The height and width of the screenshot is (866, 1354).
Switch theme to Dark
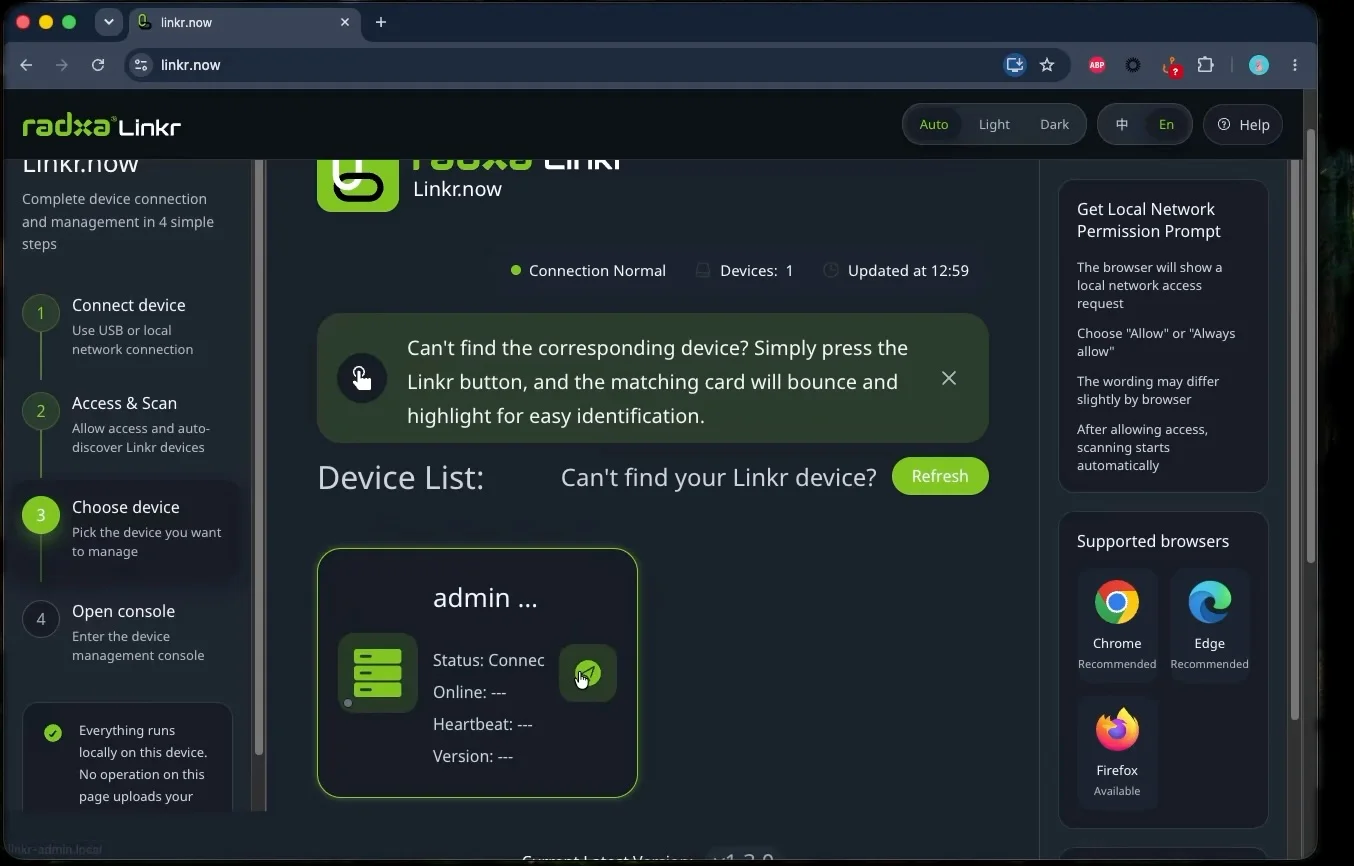[x=1054, y=125]
